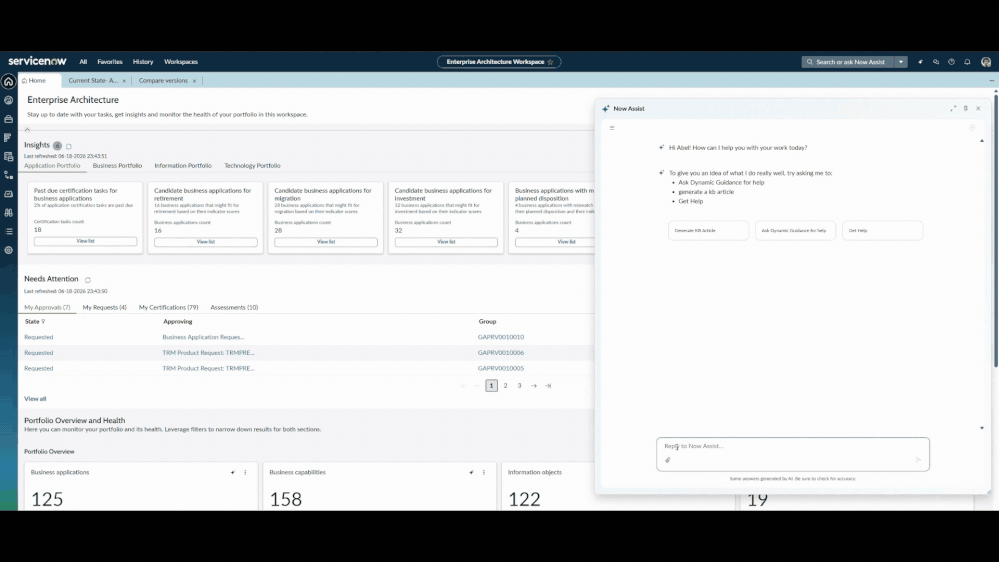Switch to My Certifications (79) tab
The width and height of the screenshot is (999, 562).
pos(169,307)
